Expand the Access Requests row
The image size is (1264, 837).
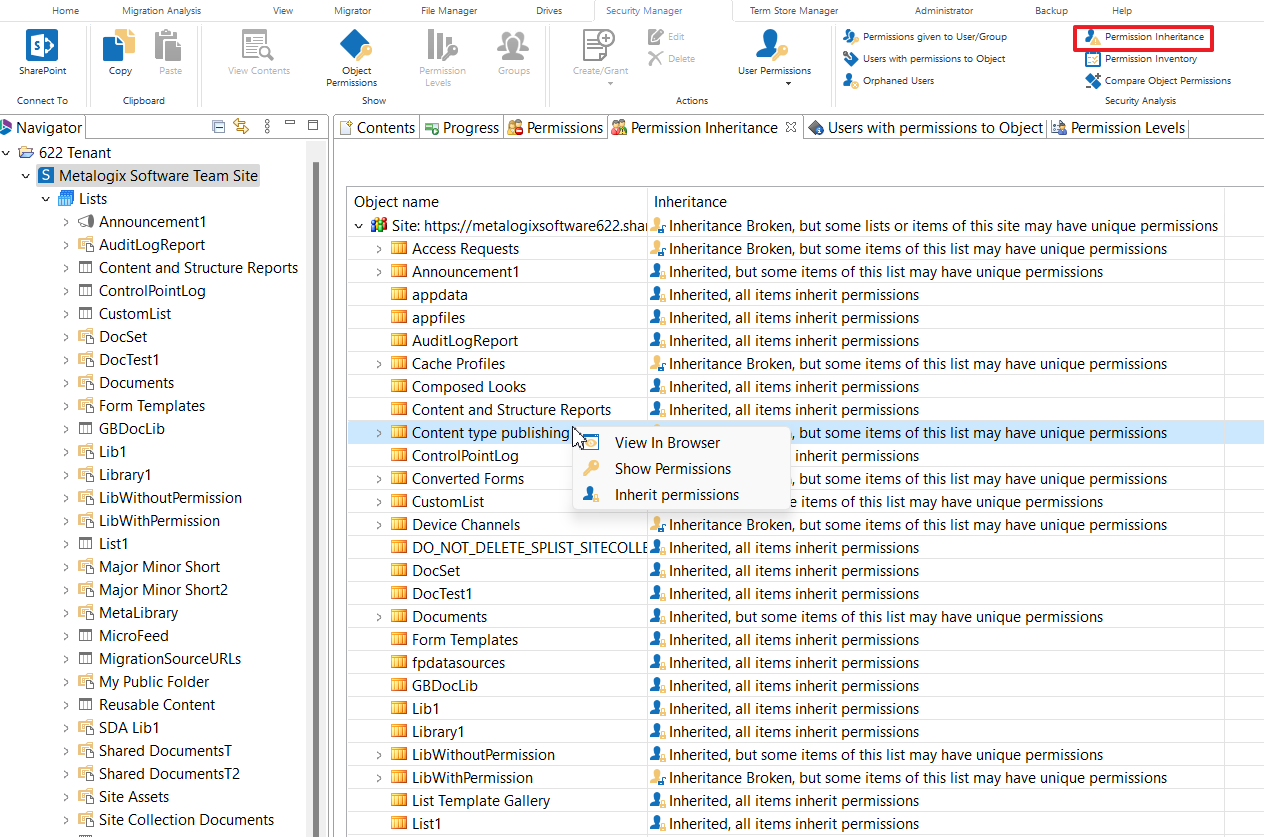tap(379, 249)
